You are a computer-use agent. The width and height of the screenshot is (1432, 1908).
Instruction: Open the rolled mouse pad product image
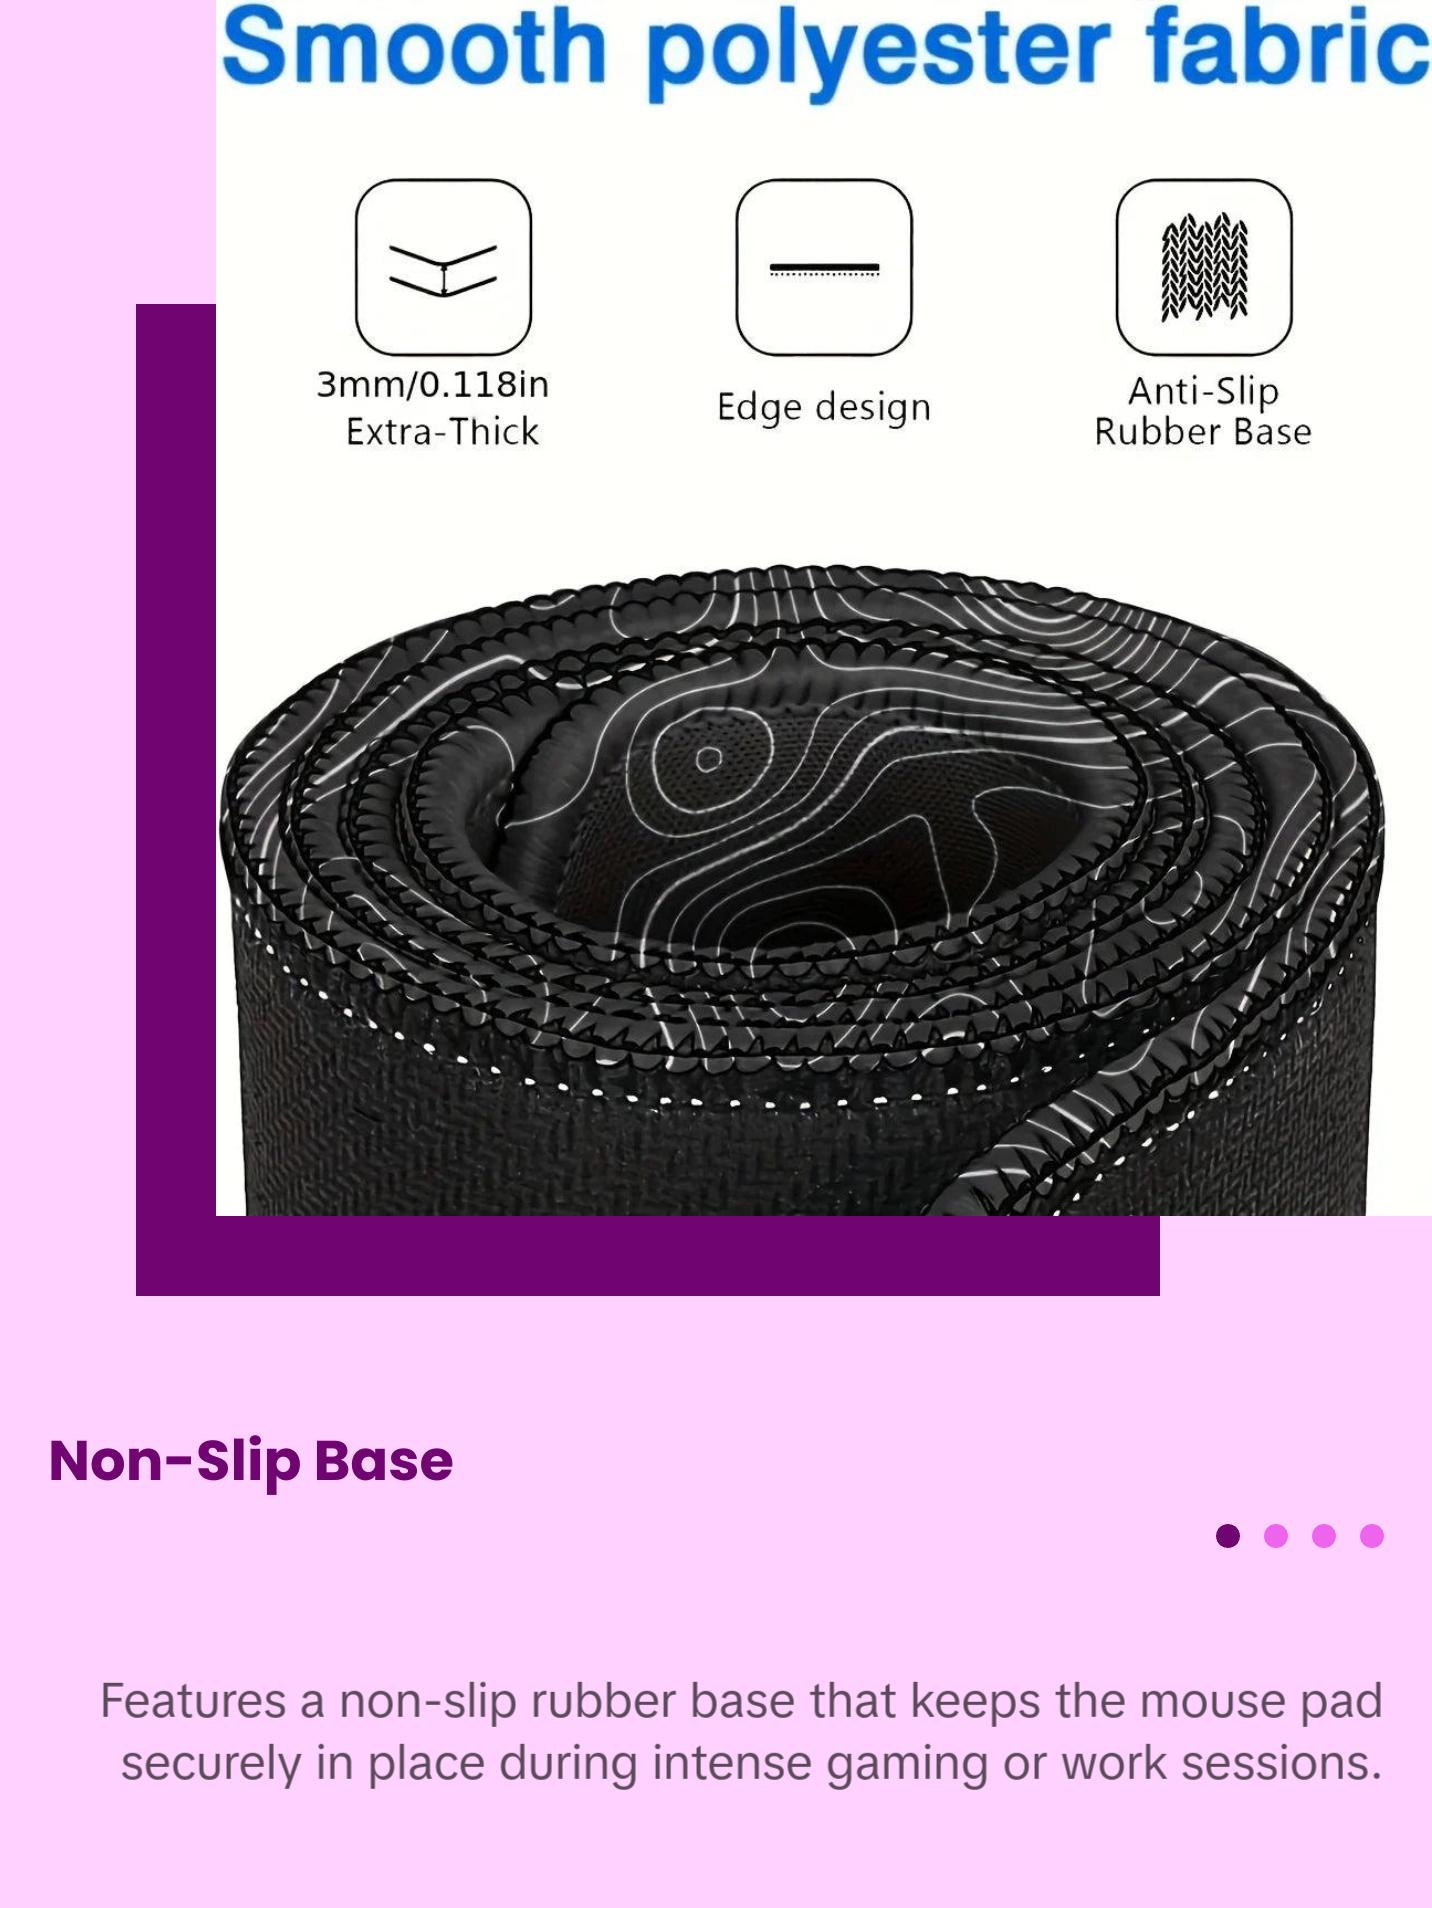tap(802, 890)
